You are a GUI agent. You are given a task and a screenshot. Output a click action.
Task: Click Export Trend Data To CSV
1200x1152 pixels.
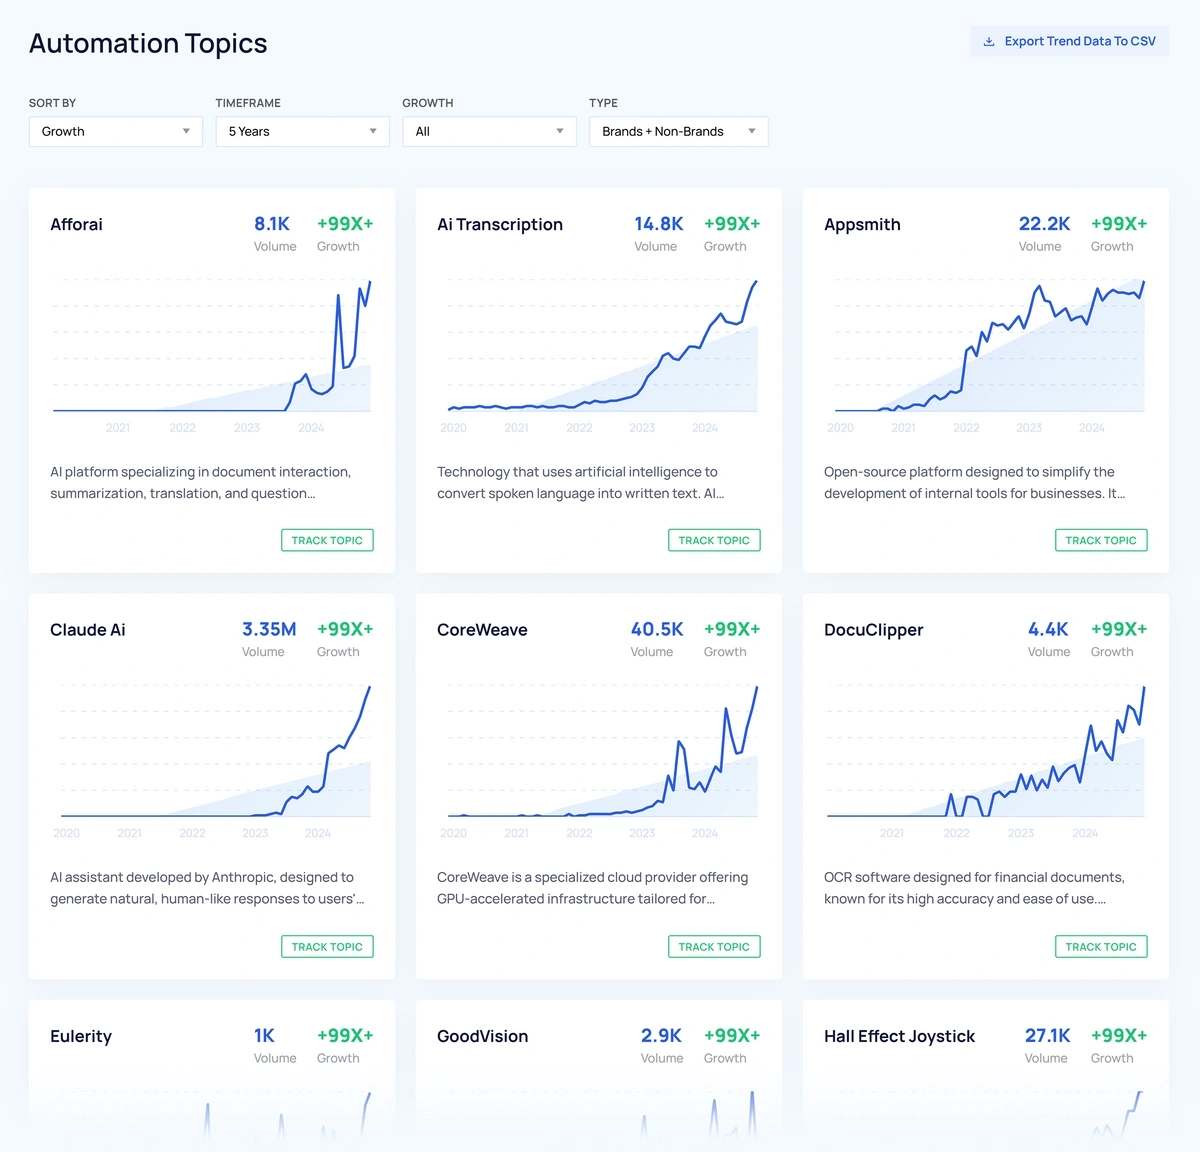[1069, 41]
